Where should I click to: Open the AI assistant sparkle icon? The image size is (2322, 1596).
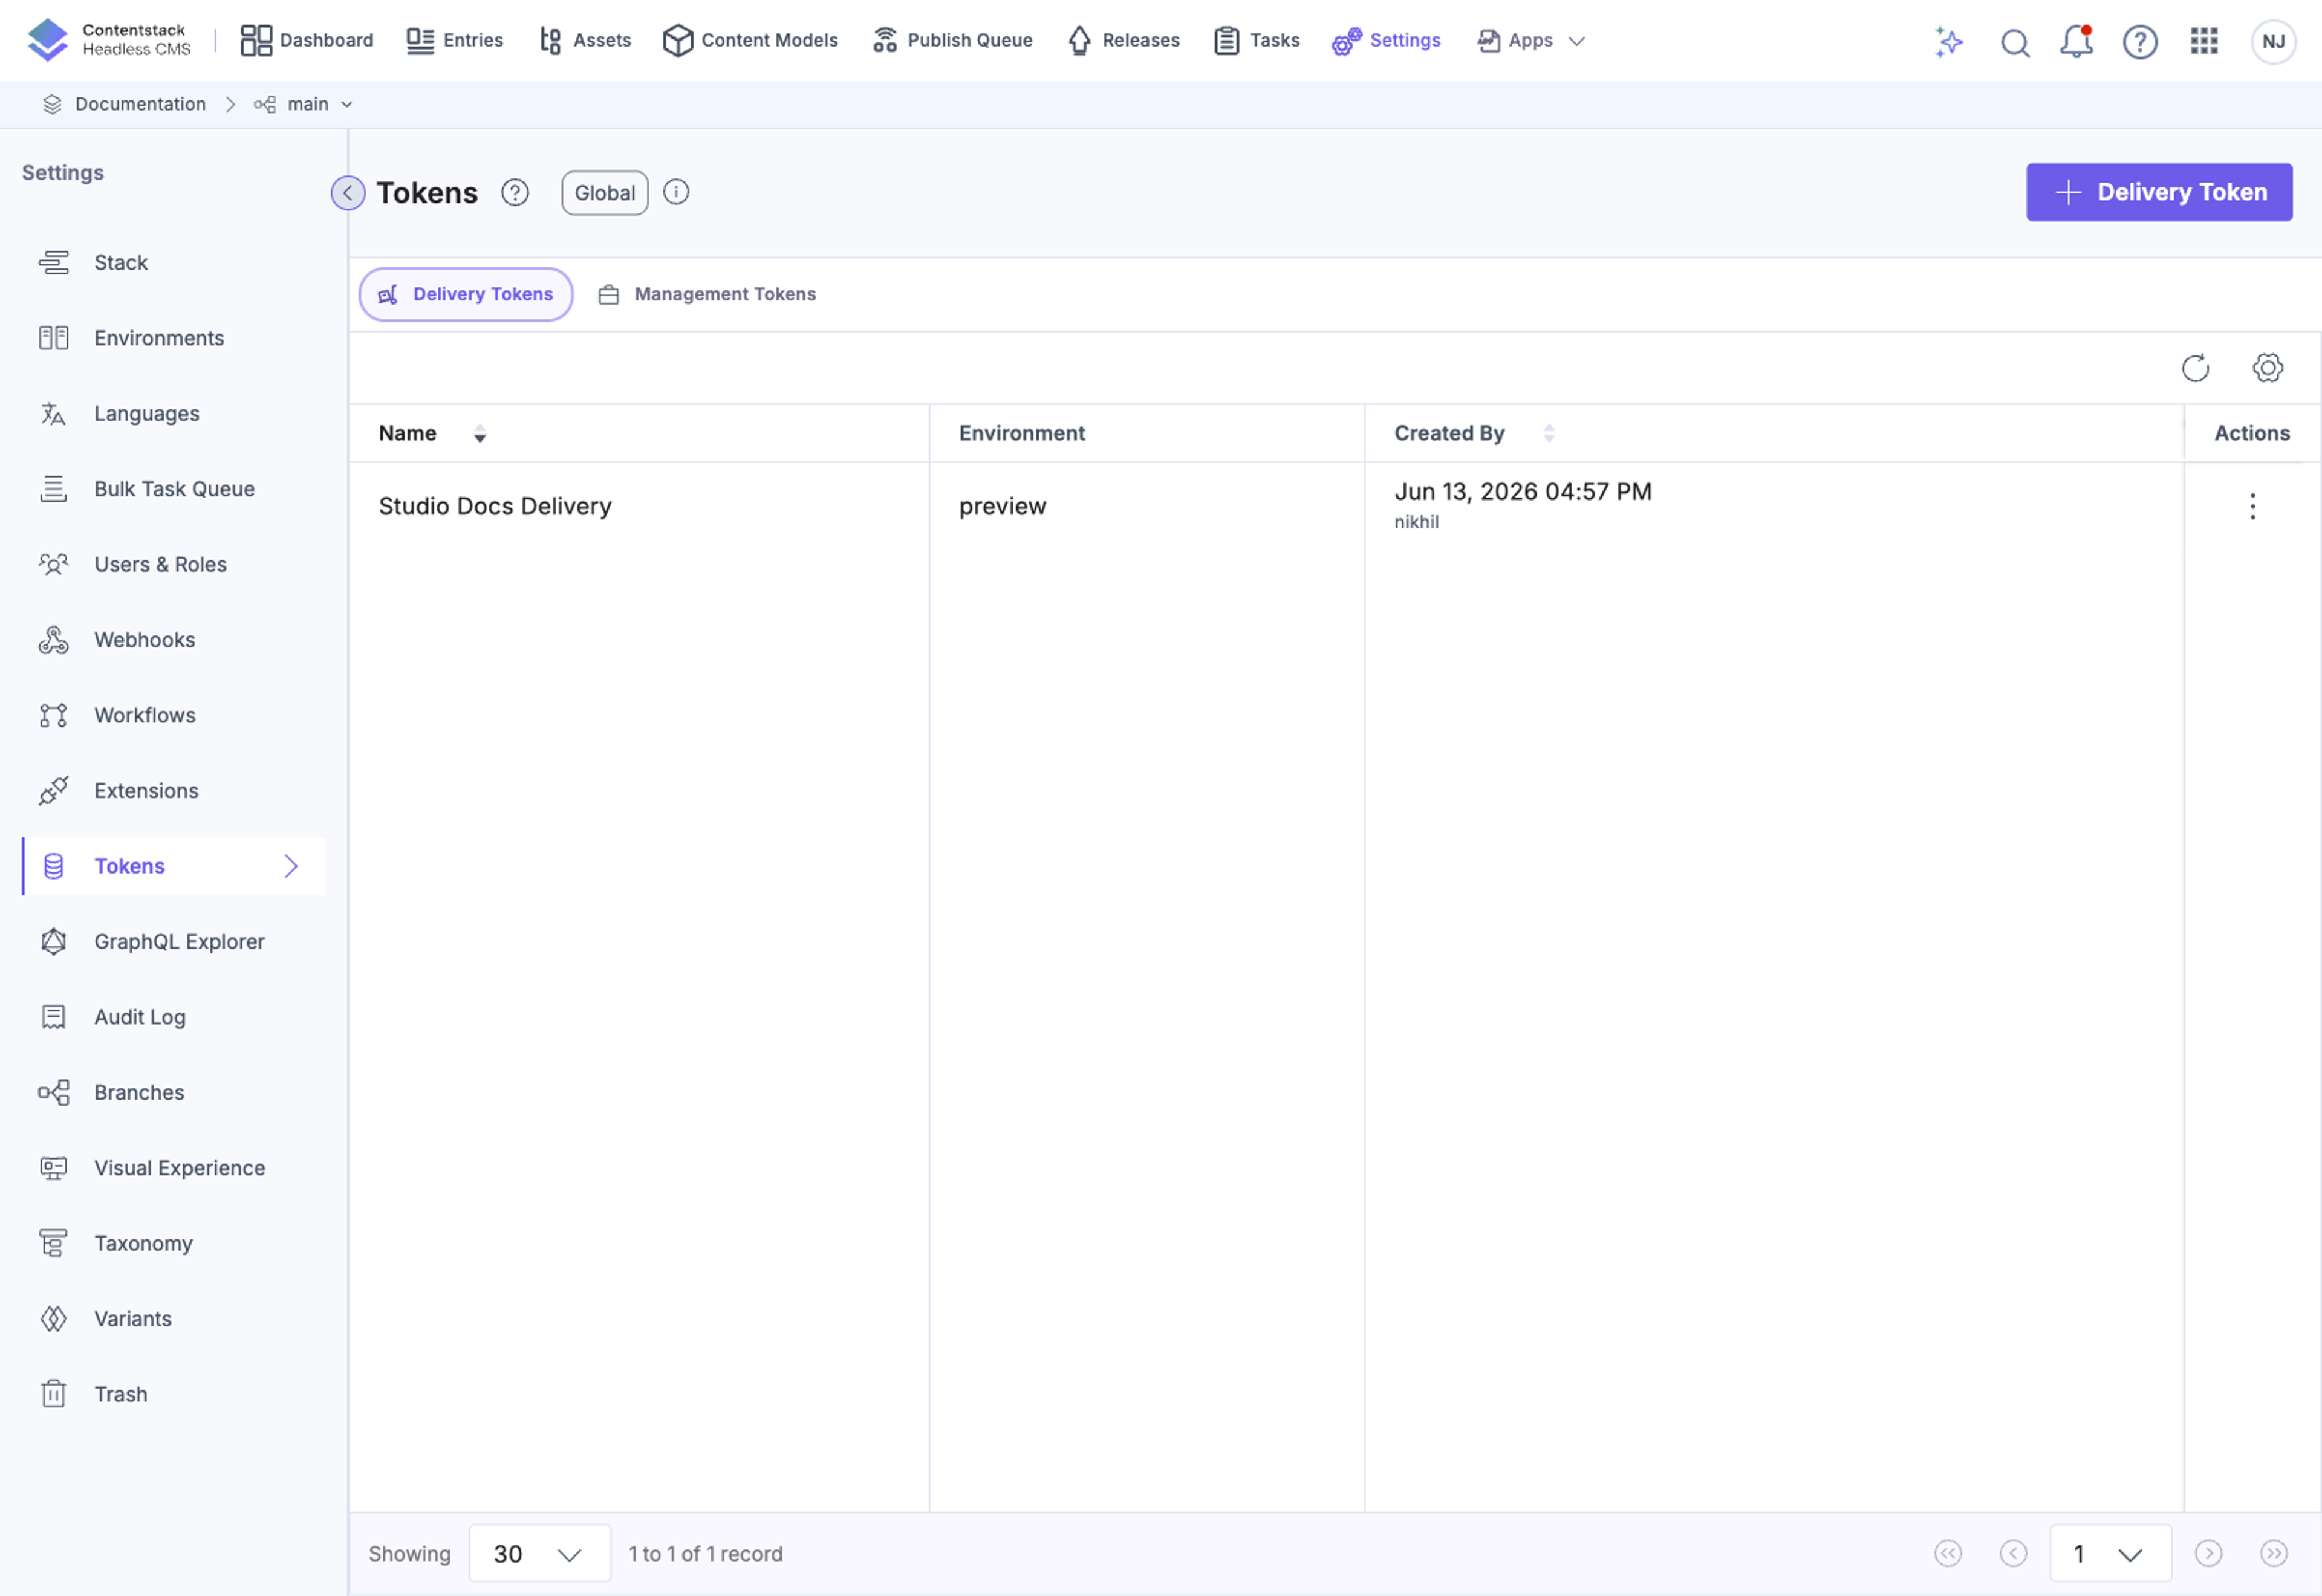(1948, 42)
